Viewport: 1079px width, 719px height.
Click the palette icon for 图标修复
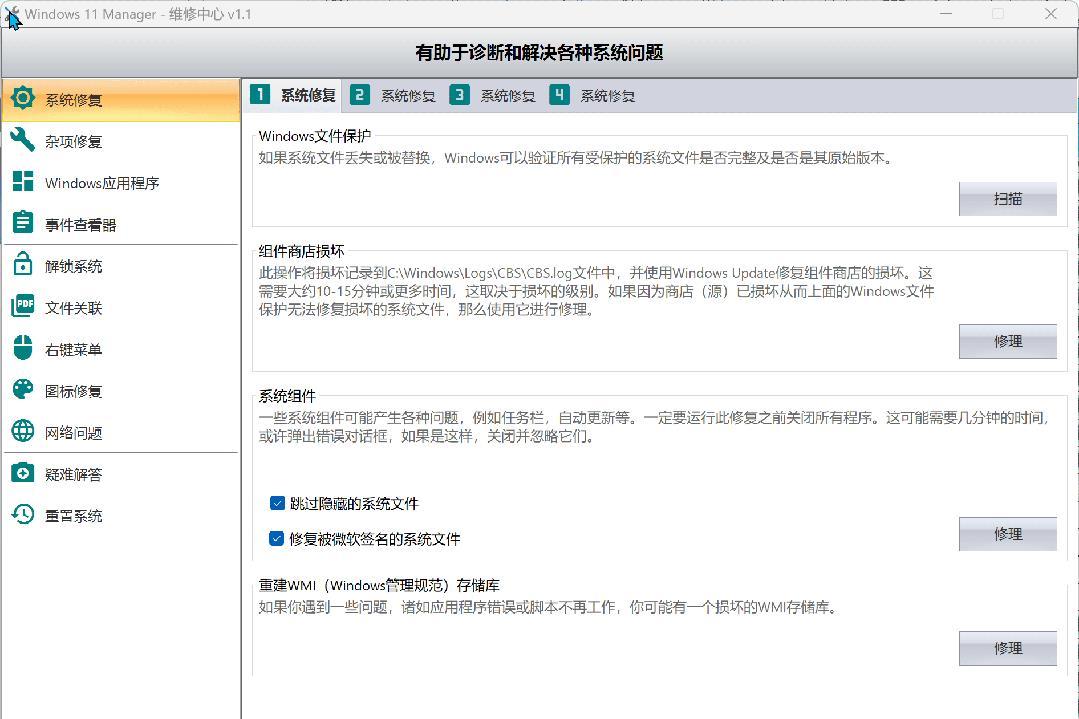point(23,389)
